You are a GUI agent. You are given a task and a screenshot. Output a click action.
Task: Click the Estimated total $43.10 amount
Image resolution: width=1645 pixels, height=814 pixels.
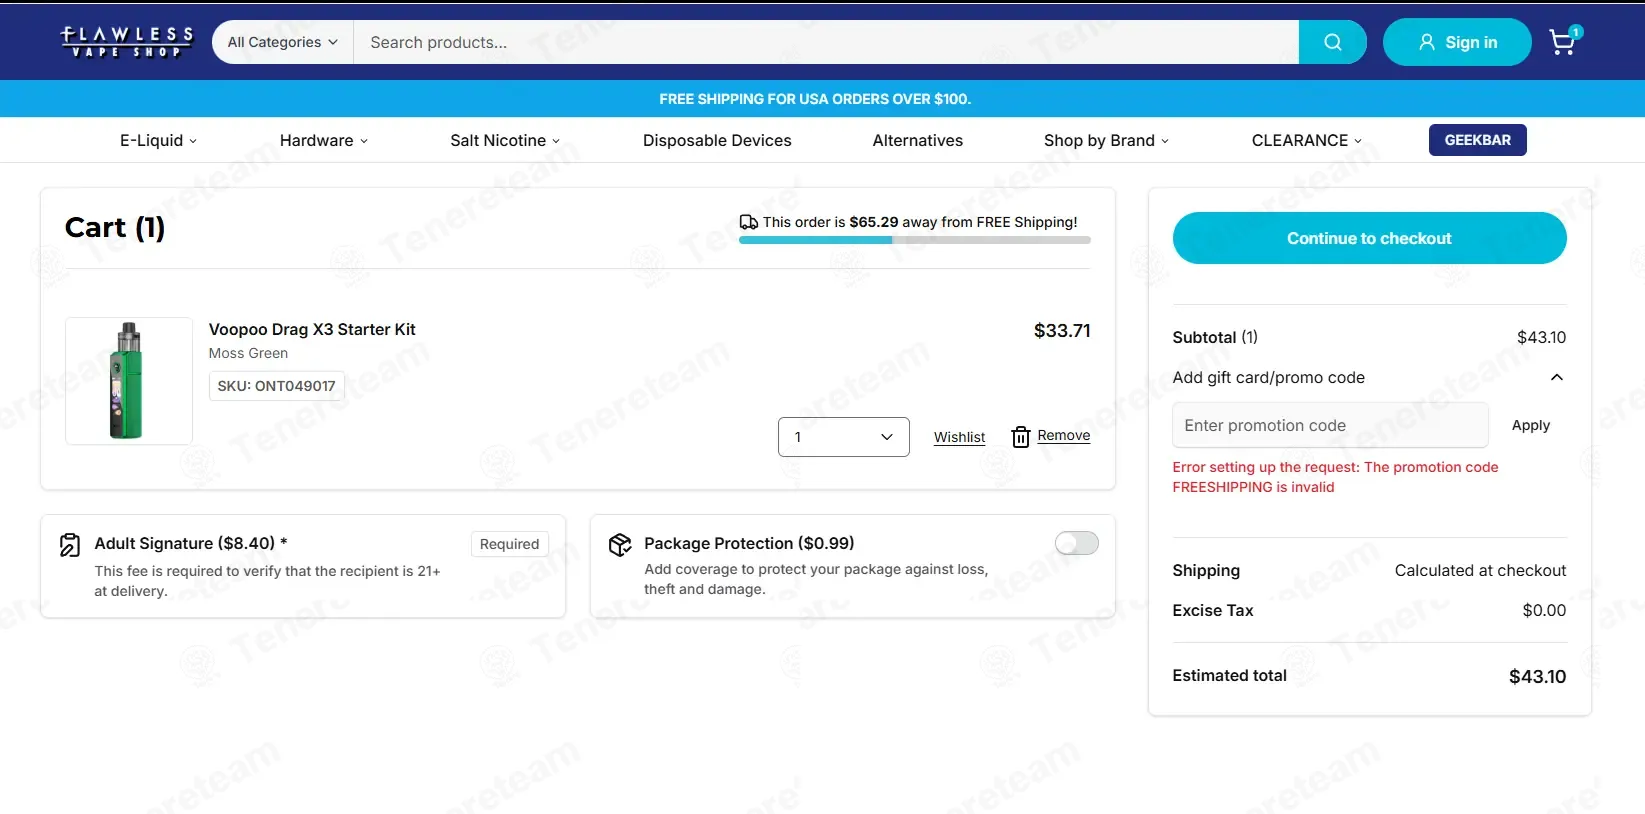click(x=1537, y=677)
